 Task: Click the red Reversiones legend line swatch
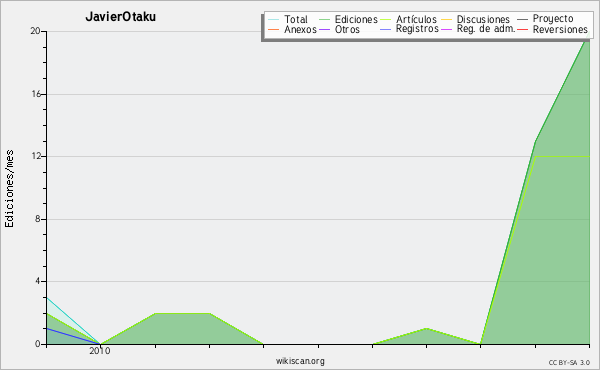tap(522, 29)
